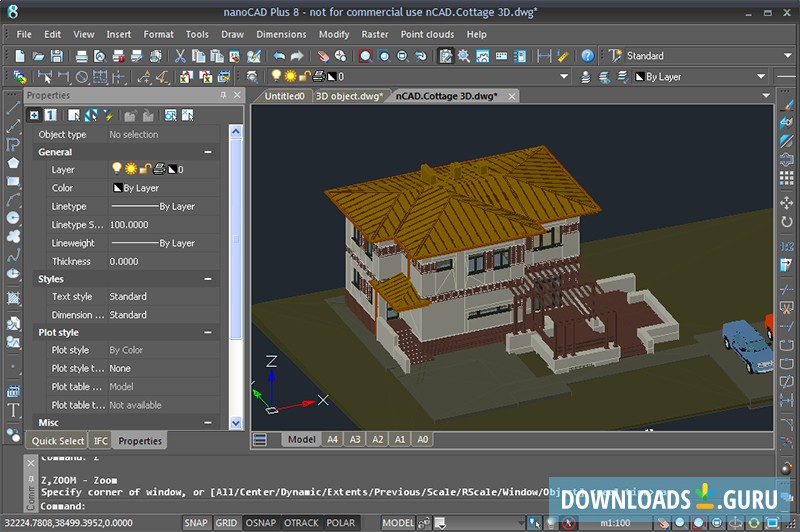
Task: Click the Undo arrow icon
Action: 279,56
